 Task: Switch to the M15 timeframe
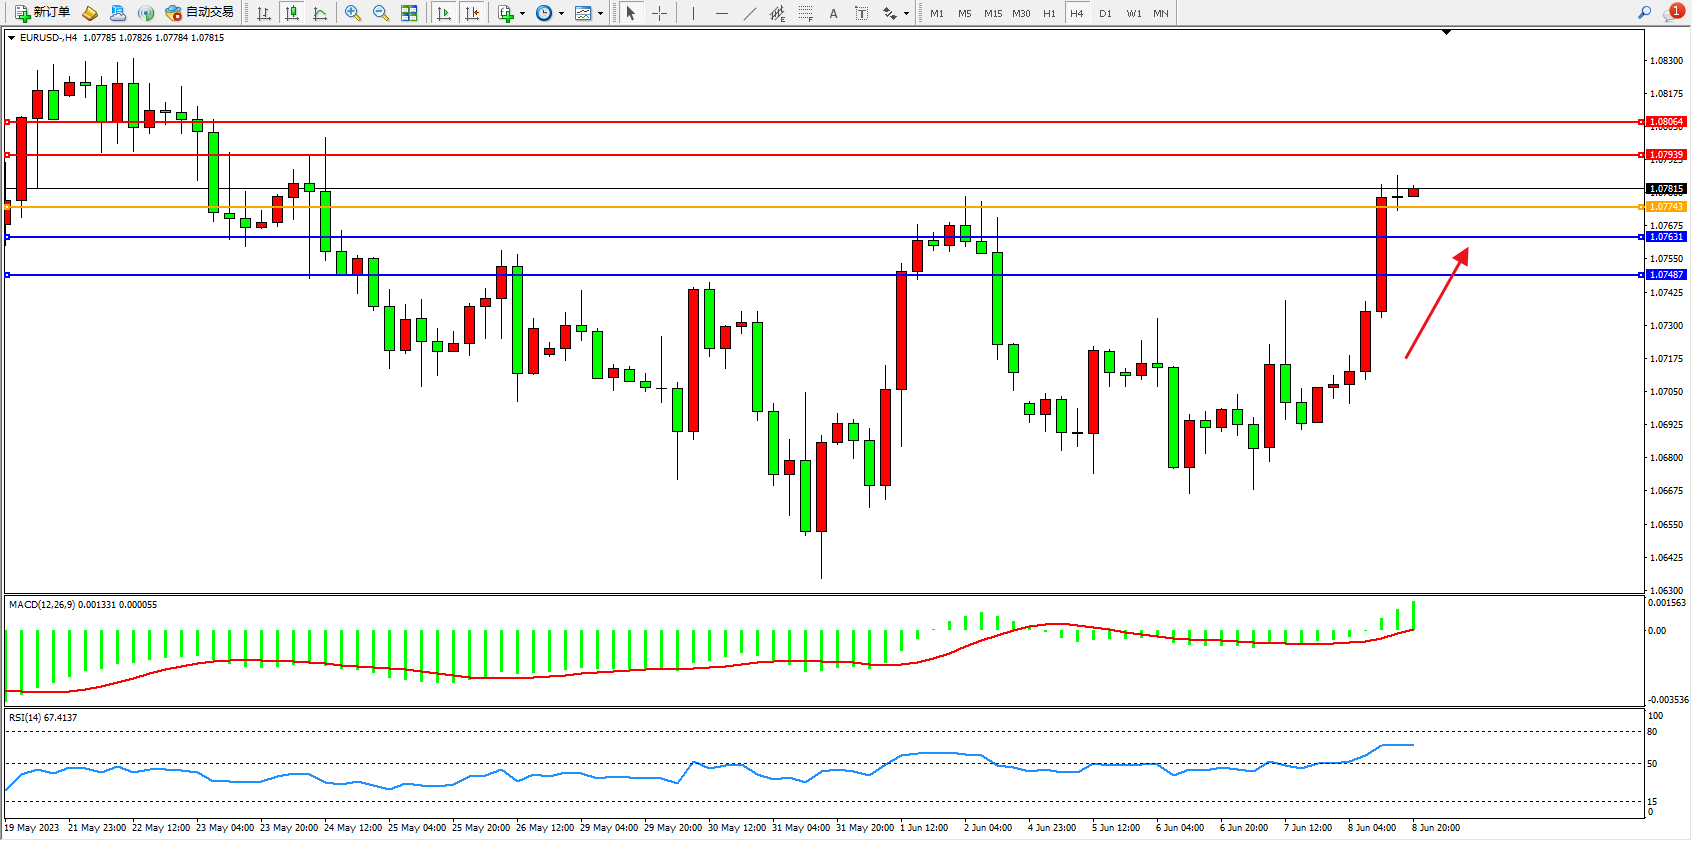[x=992, y=13]
